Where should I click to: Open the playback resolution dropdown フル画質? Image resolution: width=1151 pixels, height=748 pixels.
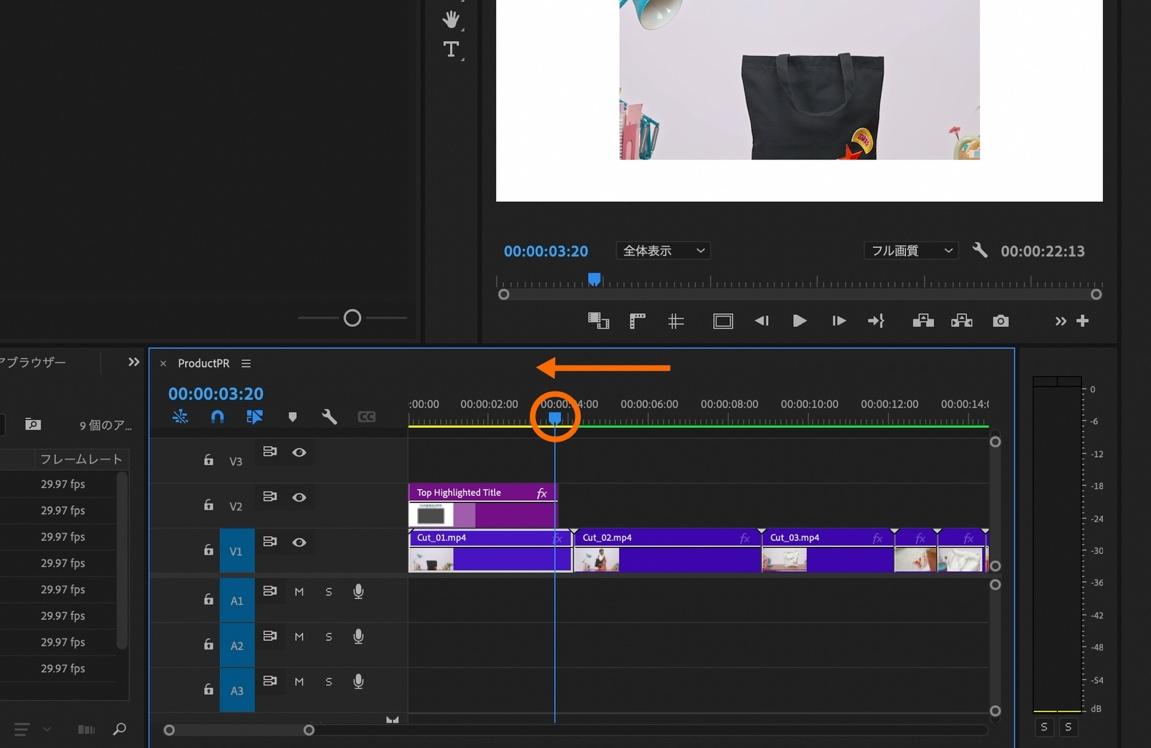click(x=911, y=250)
